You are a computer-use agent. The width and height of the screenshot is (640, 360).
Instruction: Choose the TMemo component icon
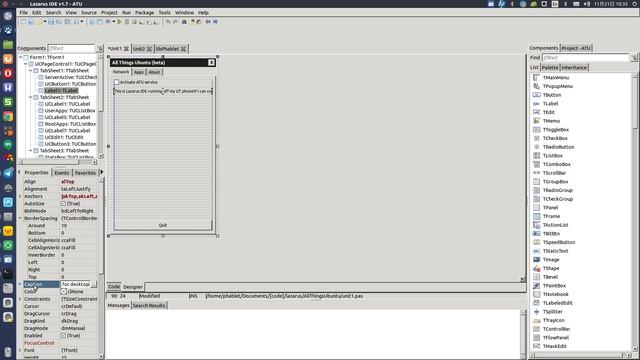pos(536,121)
